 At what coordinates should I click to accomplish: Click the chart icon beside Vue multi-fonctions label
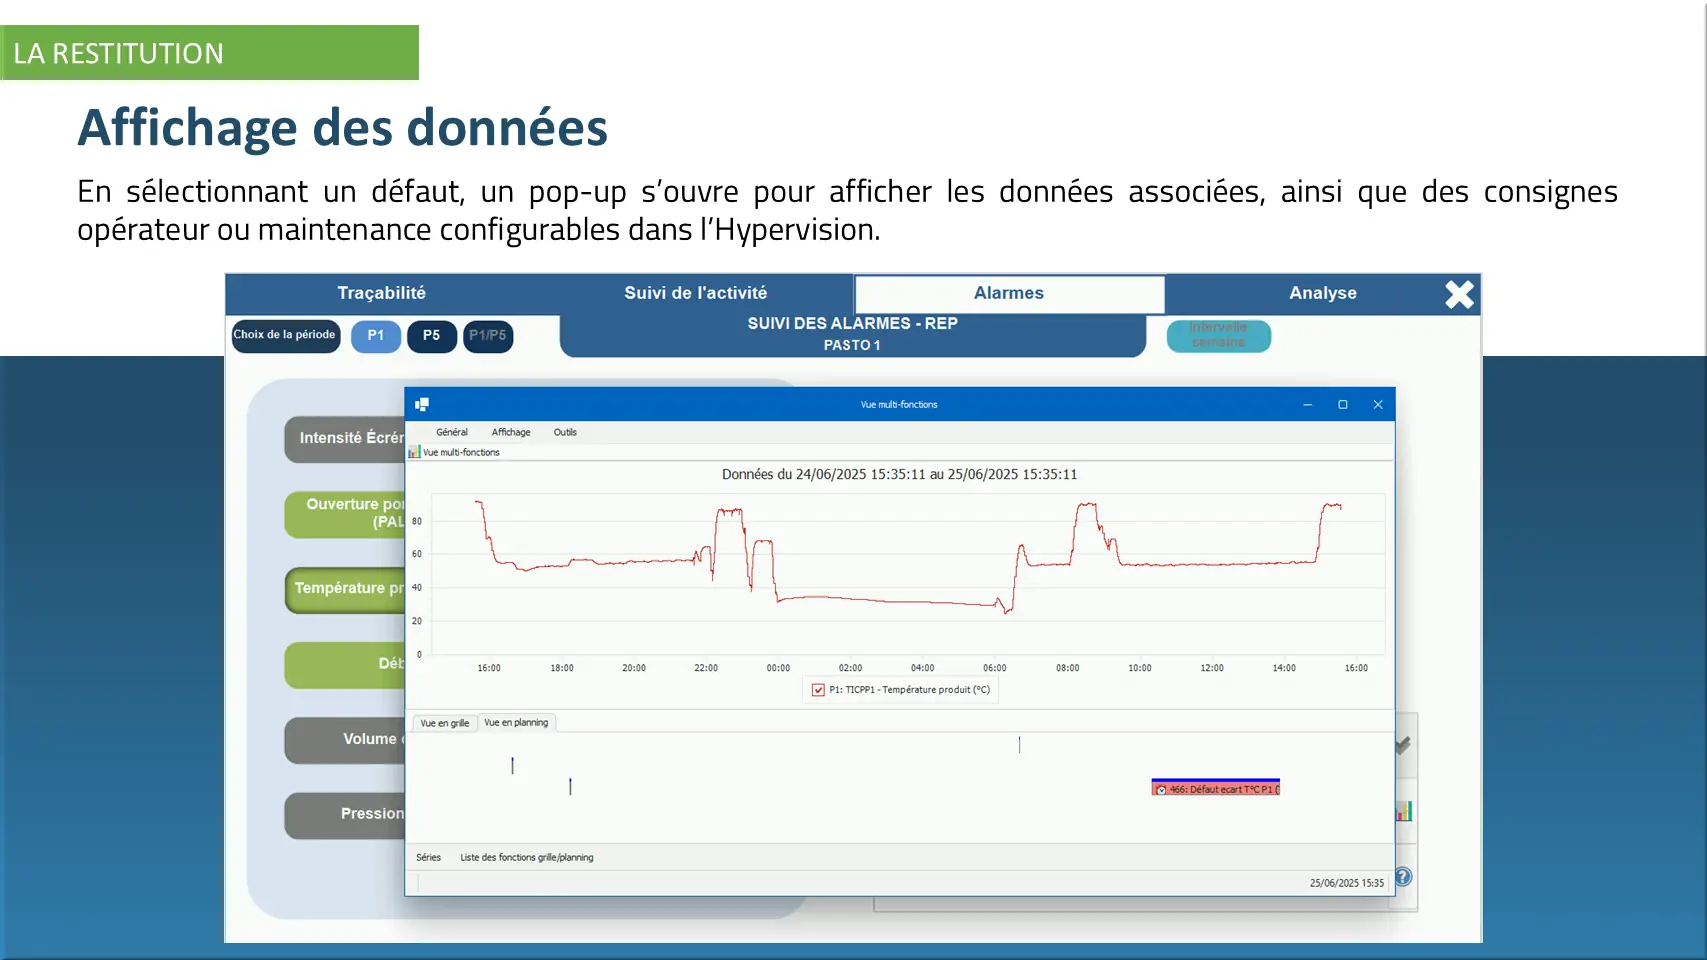414,452
